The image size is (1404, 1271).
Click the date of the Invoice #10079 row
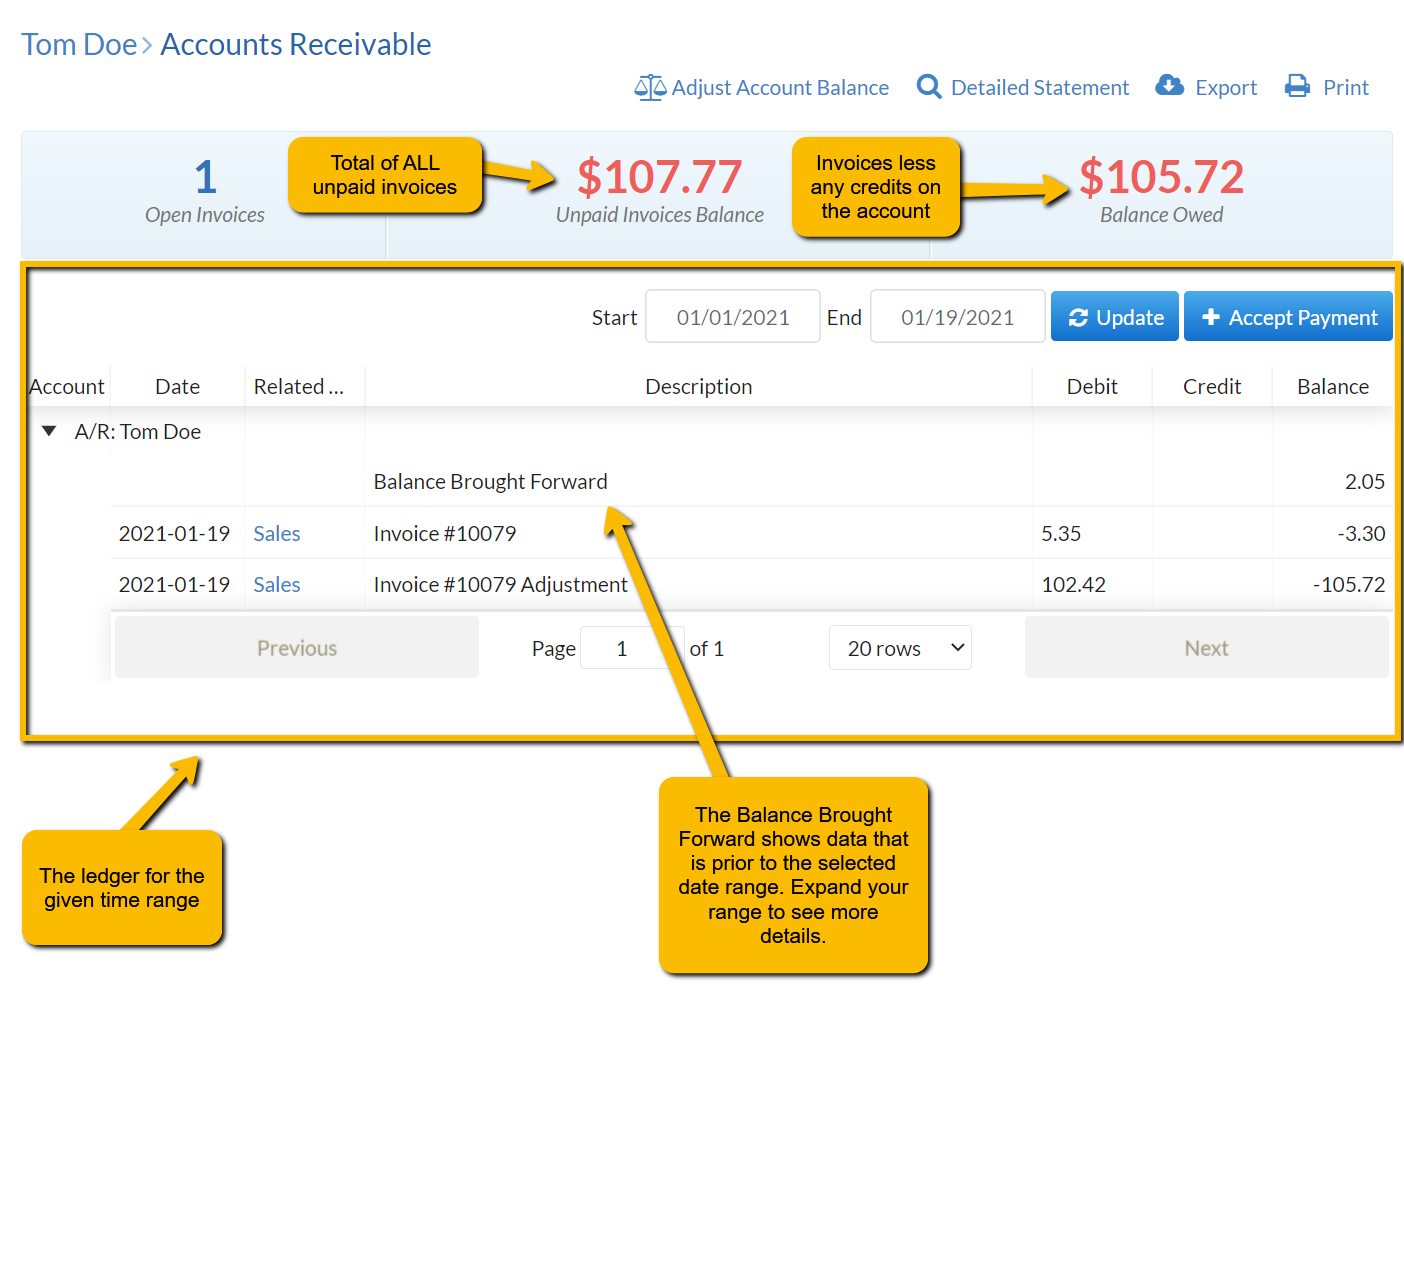[174, 534]
